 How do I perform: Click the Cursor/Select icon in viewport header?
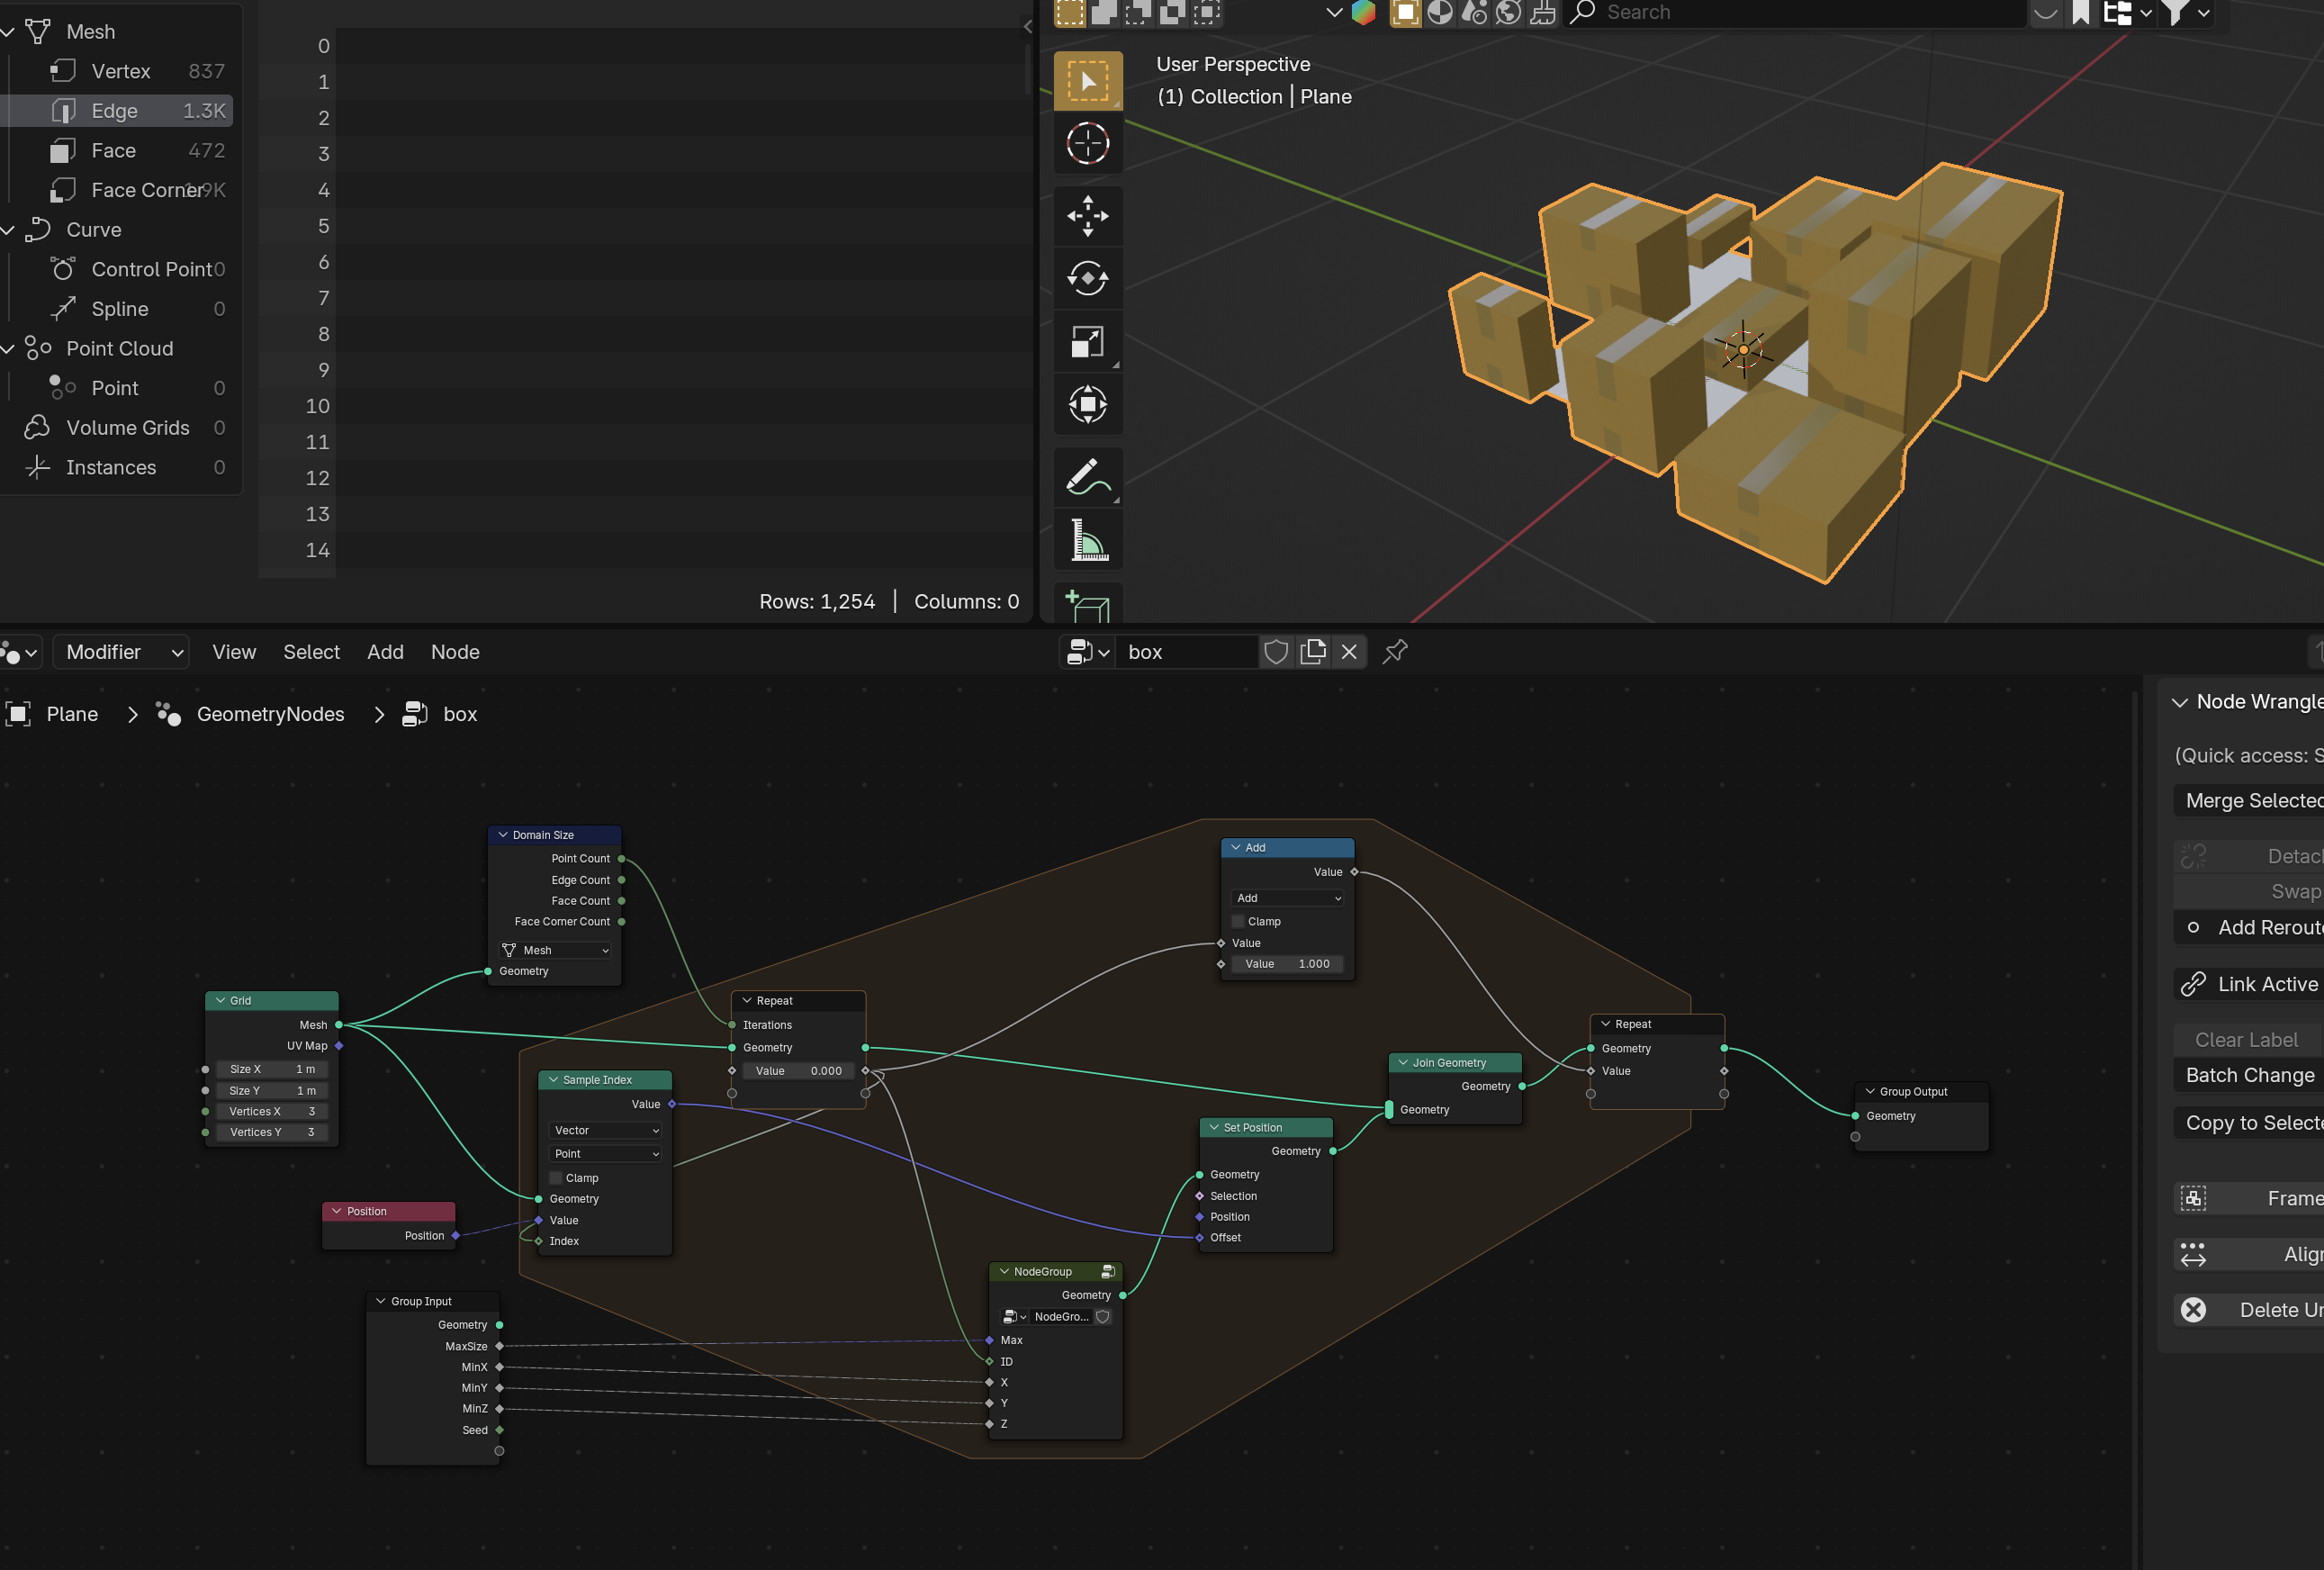click(1089, 140)
